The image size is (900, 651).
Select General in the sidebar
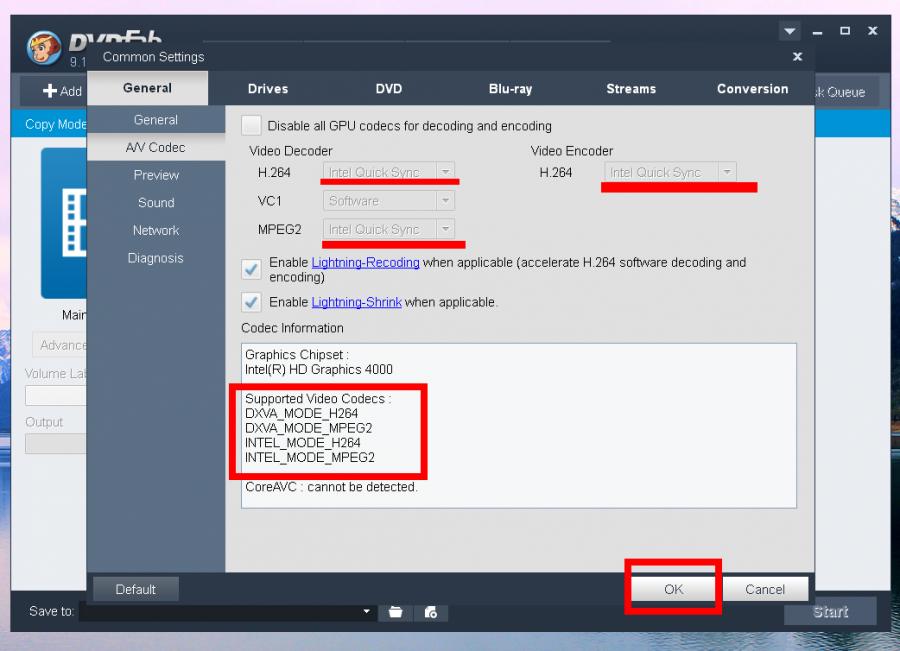(156, 120)
